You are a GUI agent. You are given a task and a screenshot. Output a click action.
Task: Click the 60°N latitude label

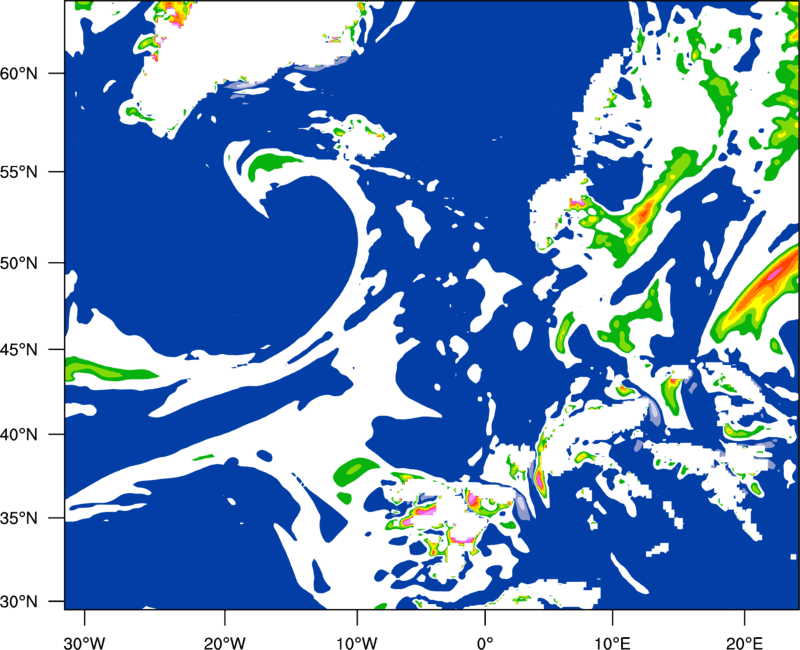(x=19, y=73)
